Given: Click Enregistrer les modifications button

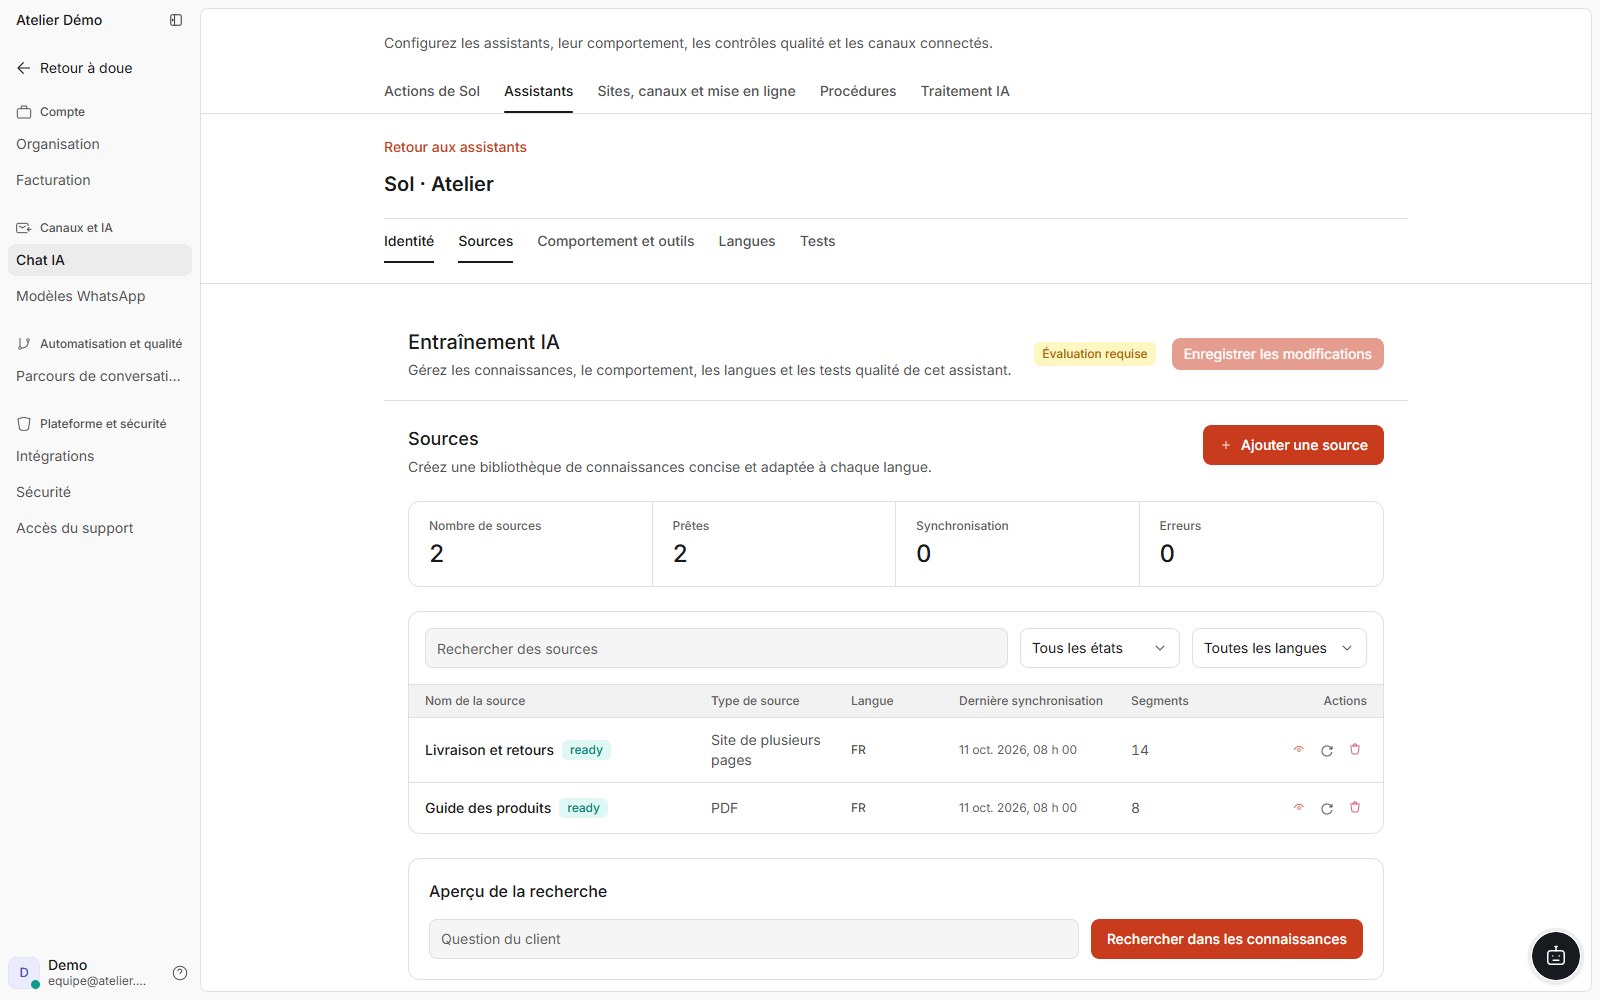Looking at the screenshot, I should [x=1277, y=354].
